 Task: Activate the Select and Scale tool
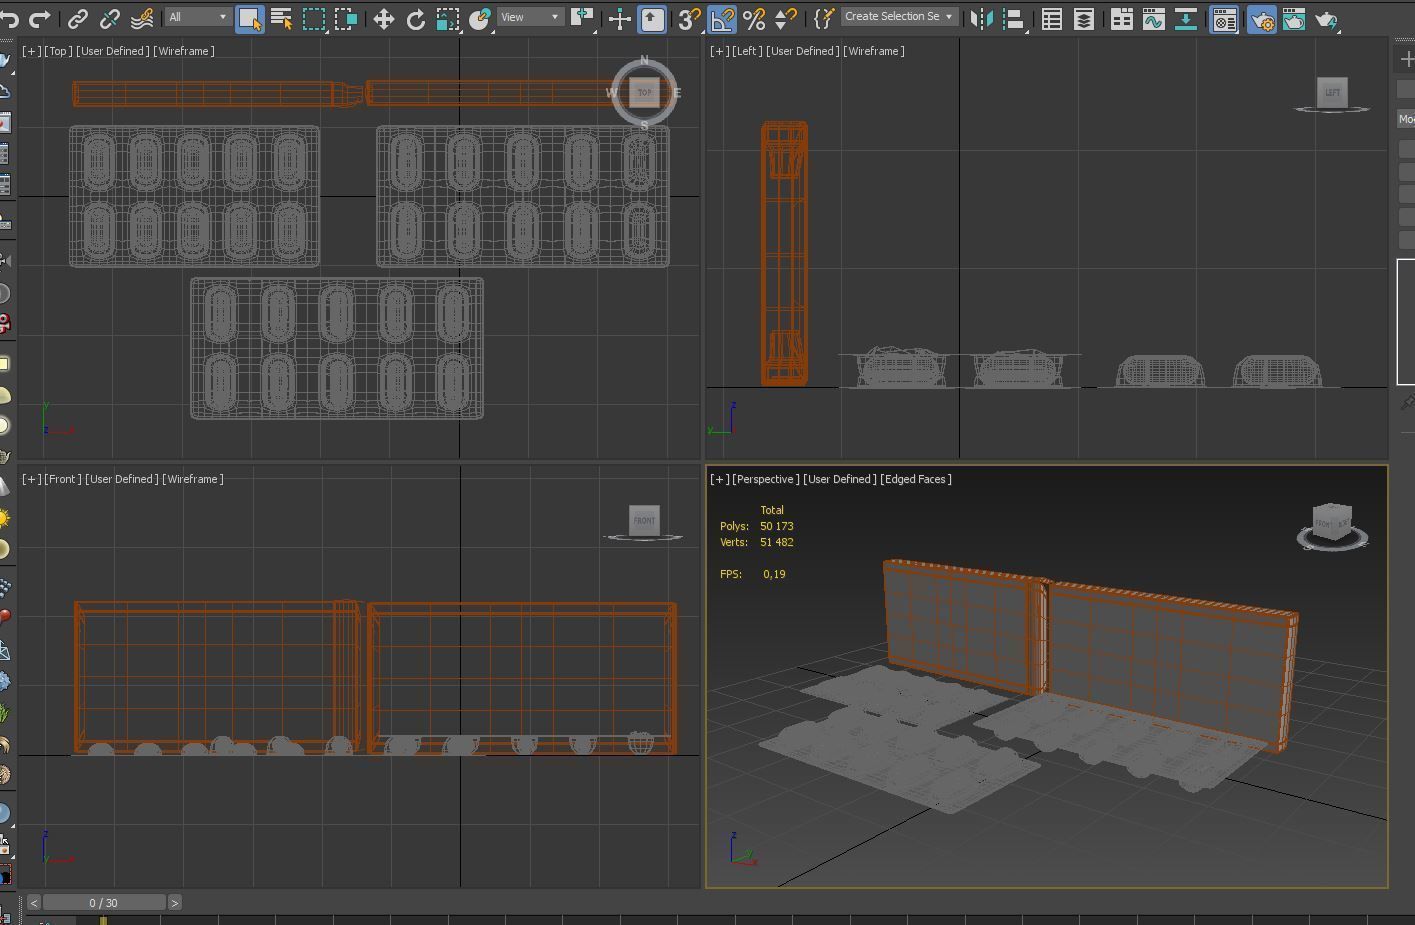(x=448, y=18)
